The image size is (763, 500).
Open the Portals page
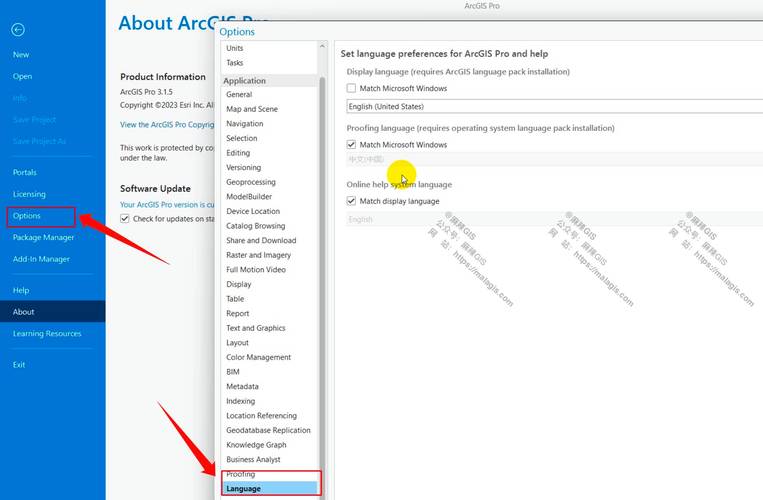point(25,172)
